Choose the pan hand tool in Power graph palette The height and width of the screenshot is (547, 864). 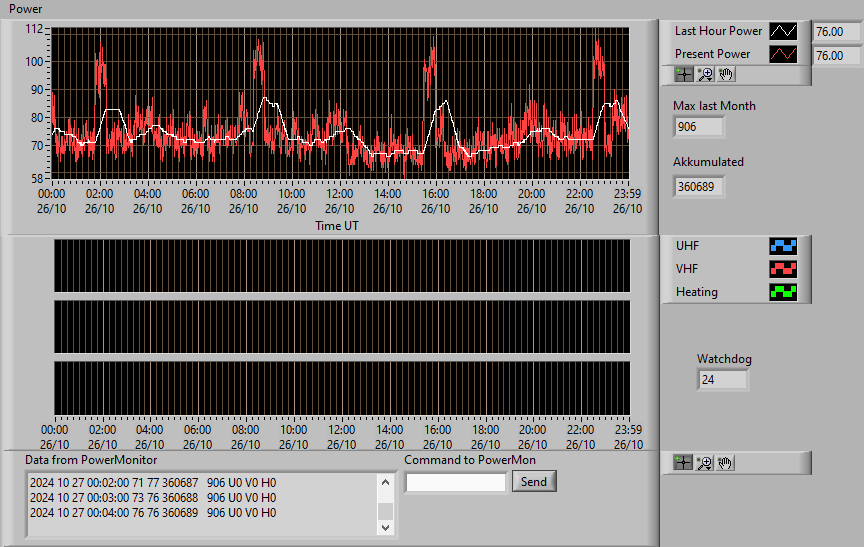[x=726, y=74]
